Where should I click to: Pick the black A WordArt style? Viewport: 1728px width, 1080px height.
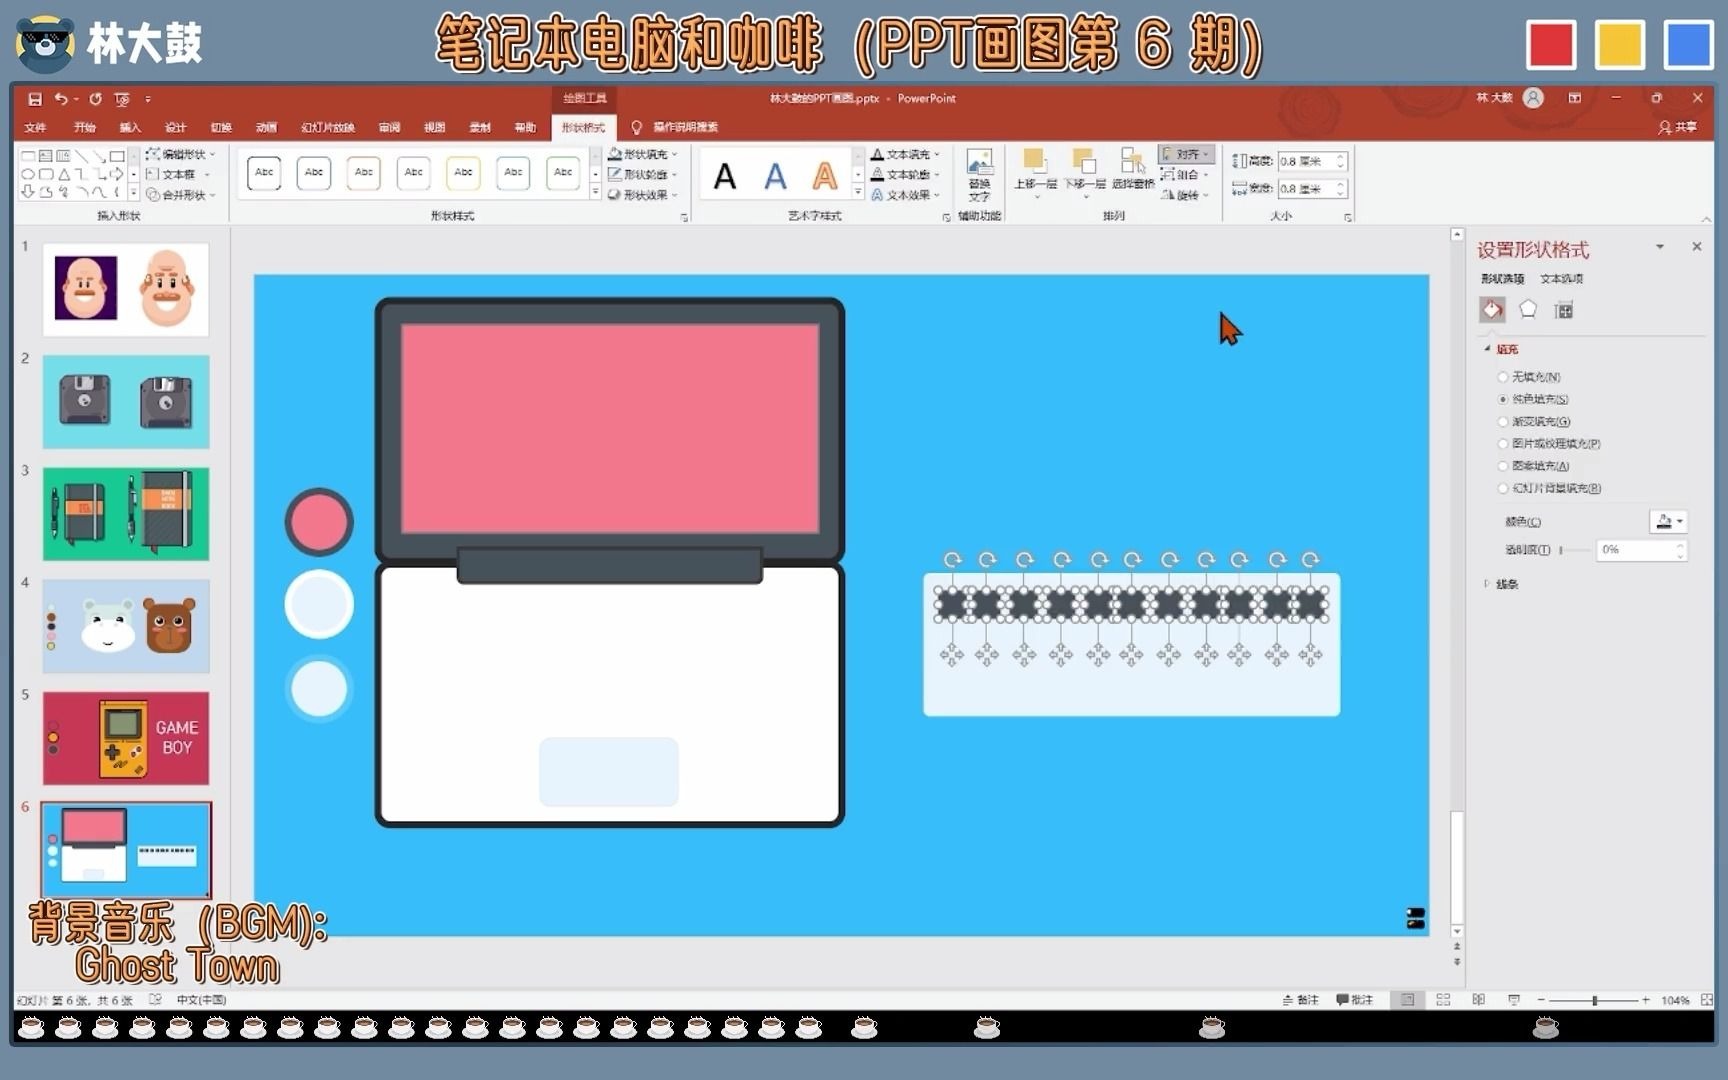725,177
